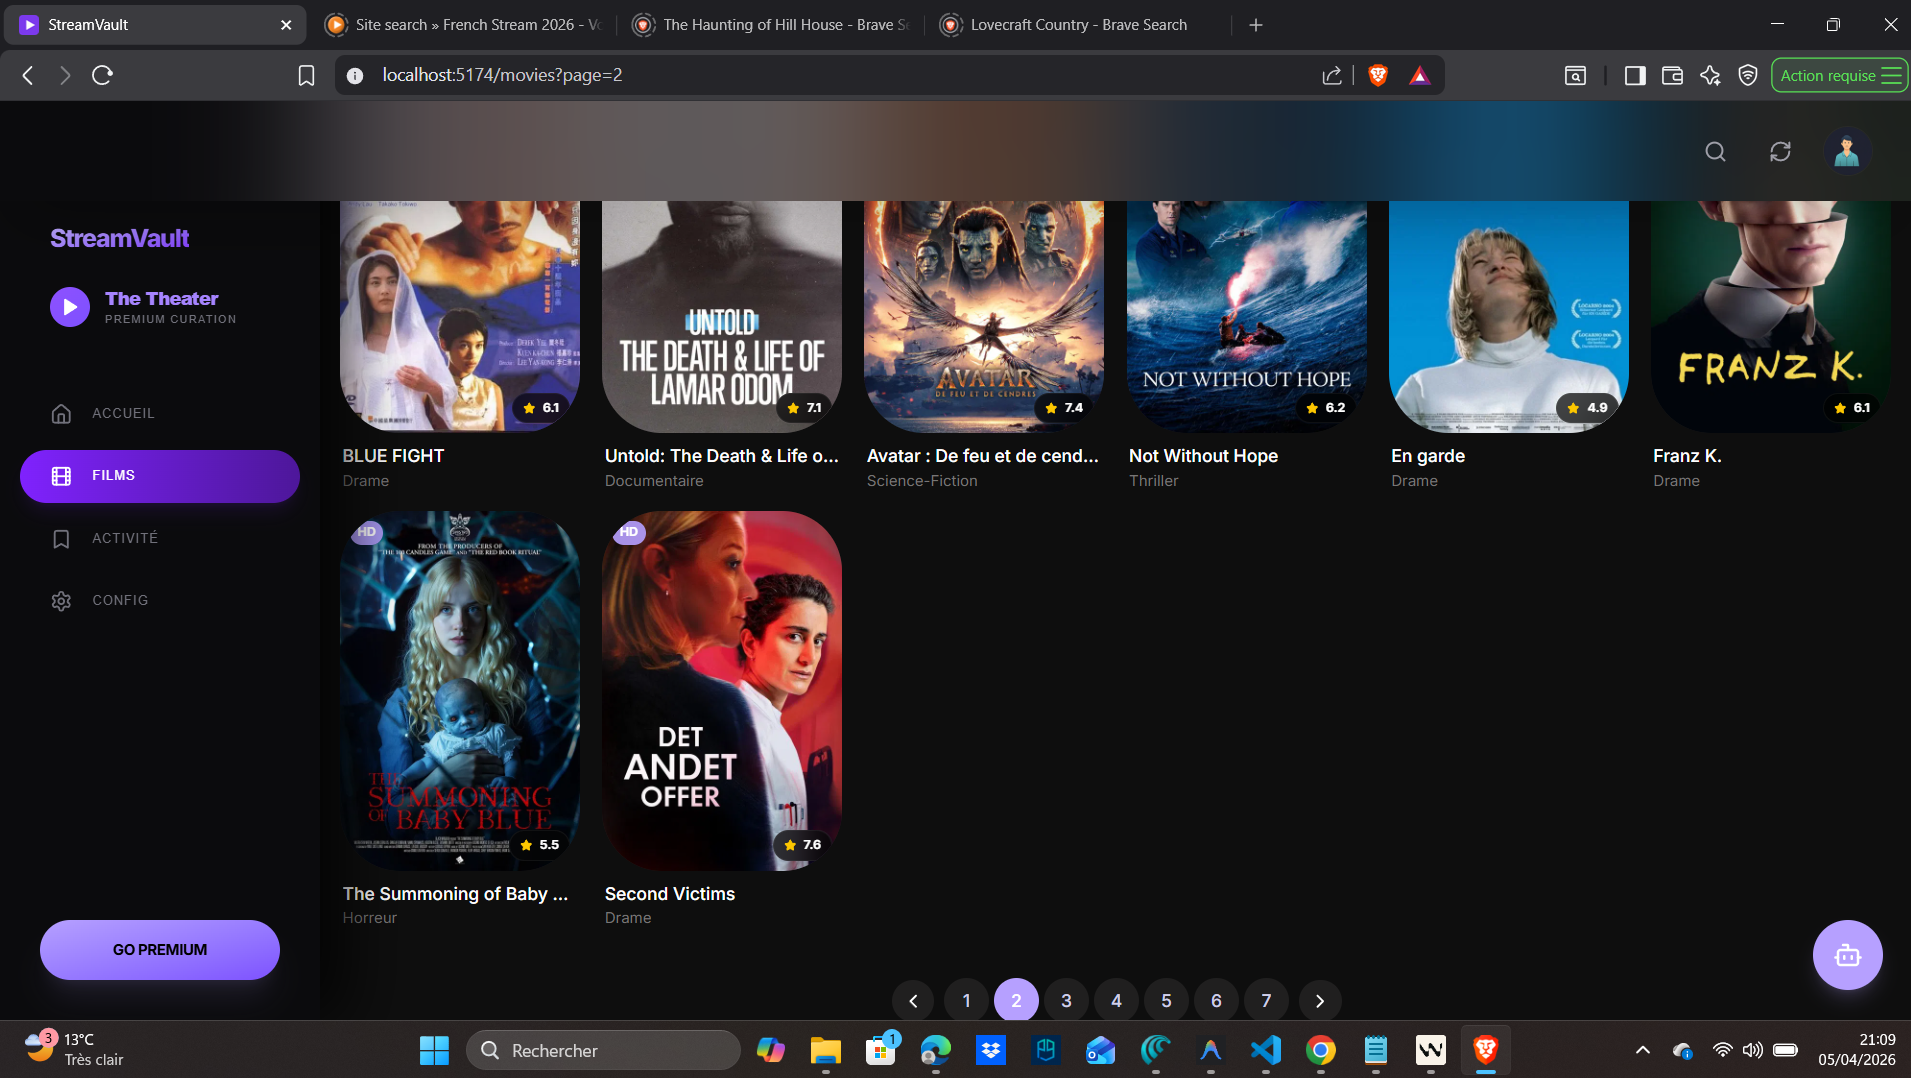Open the user profile avatar
This screenshot has width=1911, height=1078.
pyautogui.click(x=1846, y=152)
